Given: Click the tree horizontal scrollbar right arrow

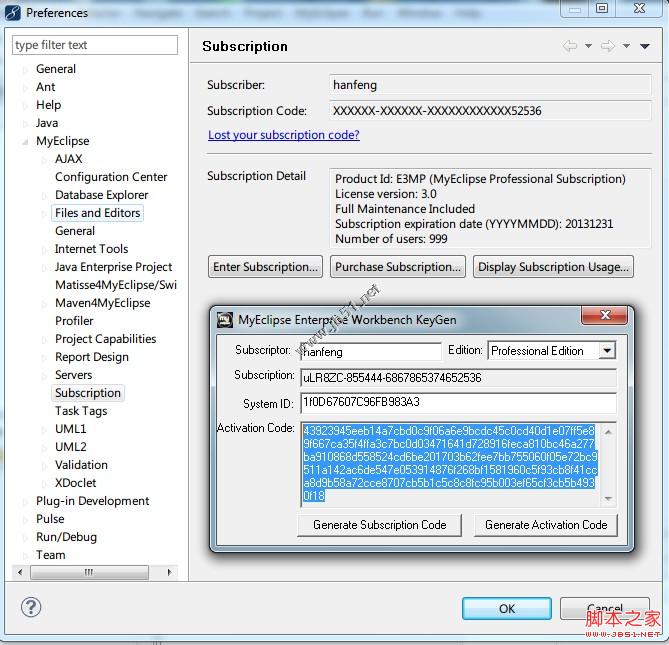Looking at the screenshot, I should click(169, 572).
